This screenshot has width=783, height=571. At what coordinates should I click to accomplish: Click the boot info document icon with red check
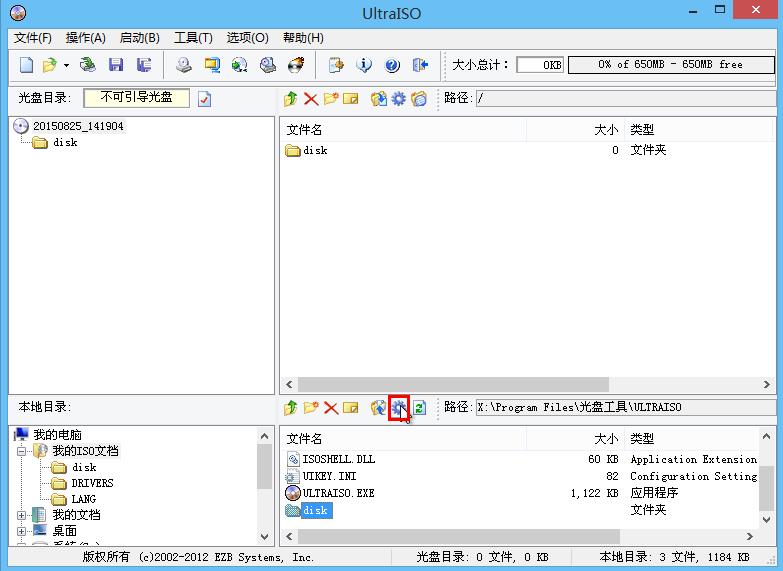click(x=204, y=99)
